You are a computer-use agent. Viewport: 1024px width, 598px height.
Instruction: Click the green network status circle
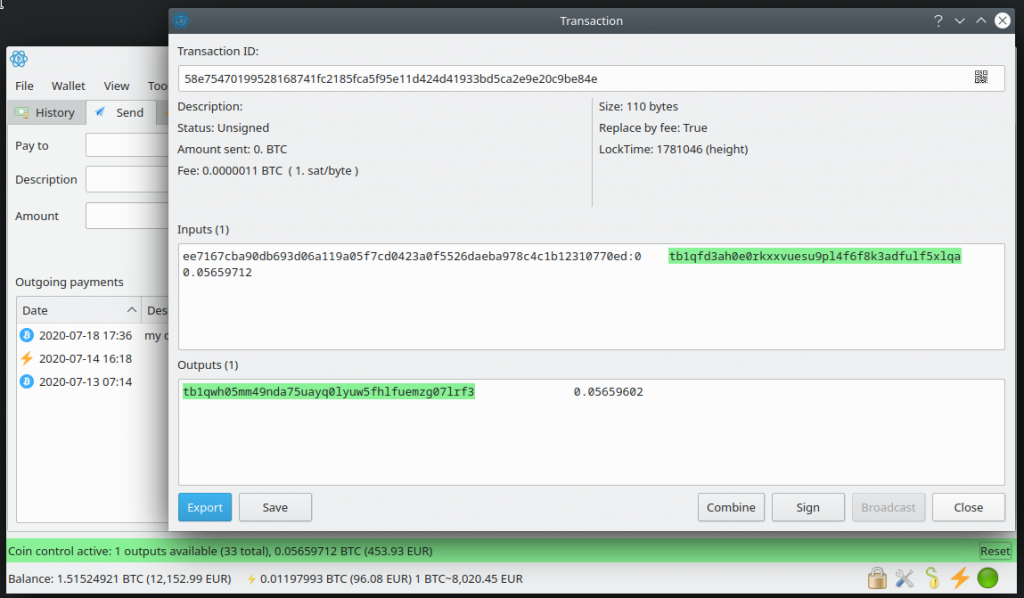[987, 578]
